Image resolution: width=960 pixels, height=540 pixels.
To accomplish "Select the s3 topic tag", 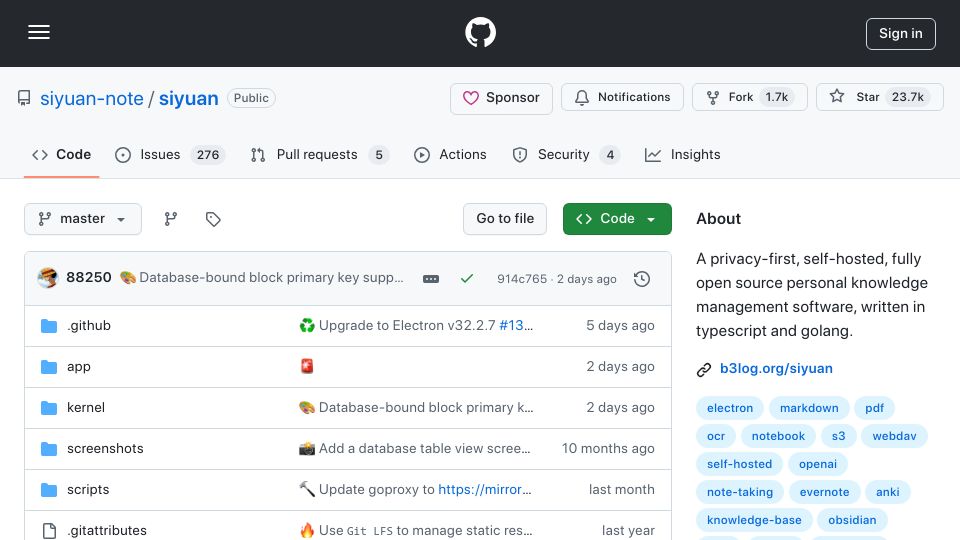I will pyautogui.click(x=838, y=437).
